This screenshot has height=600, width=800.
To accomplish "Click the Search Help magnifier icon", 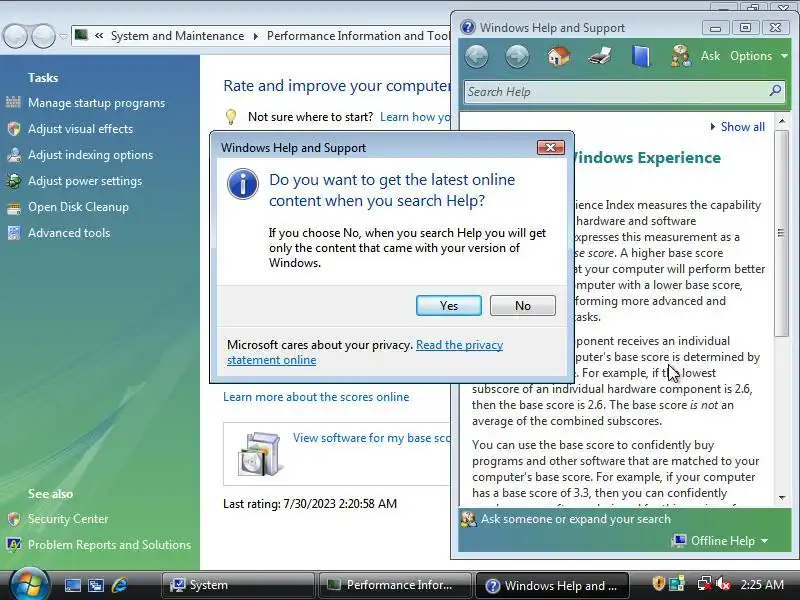I will pos(775,91).
